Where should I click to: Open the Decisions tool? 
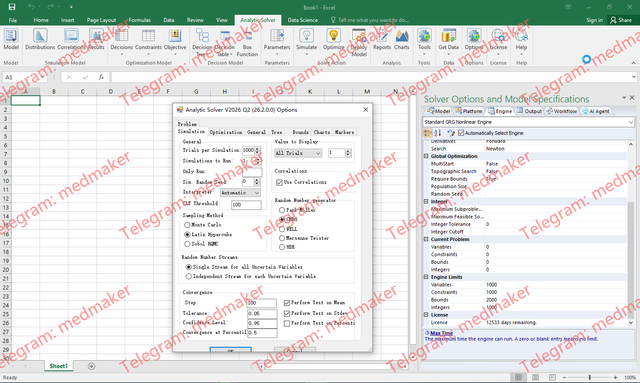tap(122, 36)
